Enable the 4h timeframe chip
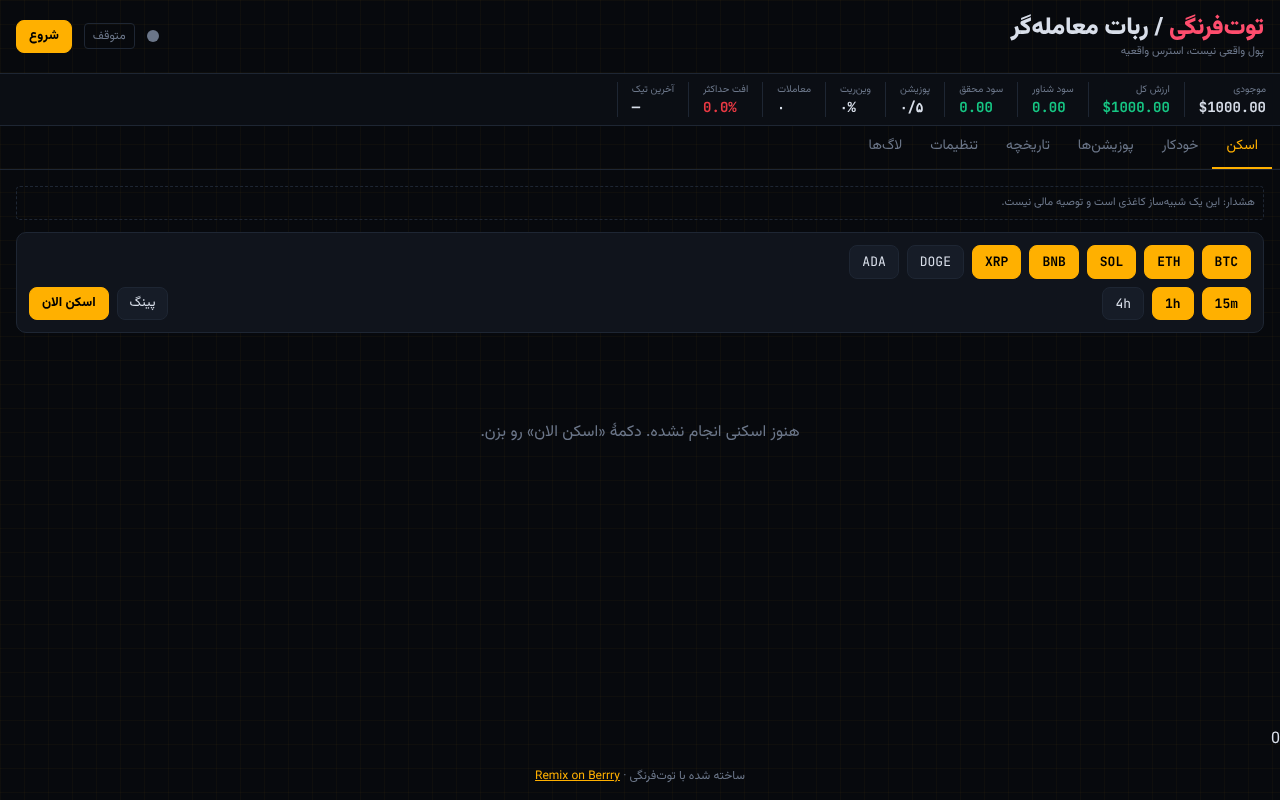 pyautogui.click(x=1123, y=304)
